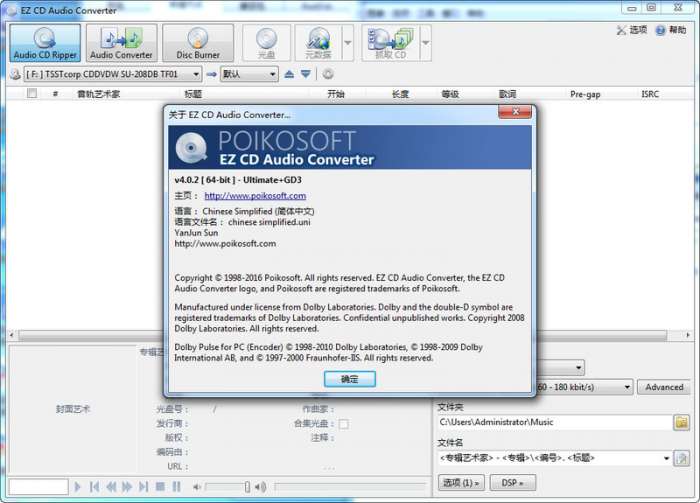Viewport: 700px width, 503px height.
Task: Click the filename pattern edit icon
Action: (x=682, y=458)
